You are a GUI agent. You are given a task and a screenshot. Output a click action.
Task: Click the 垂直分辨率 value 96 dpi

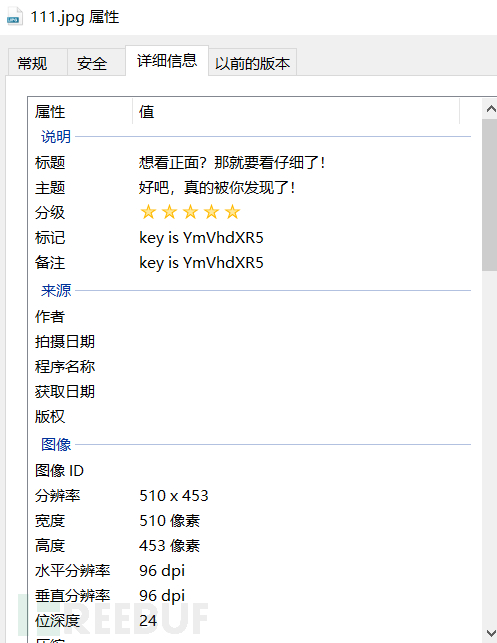(162, 596)
